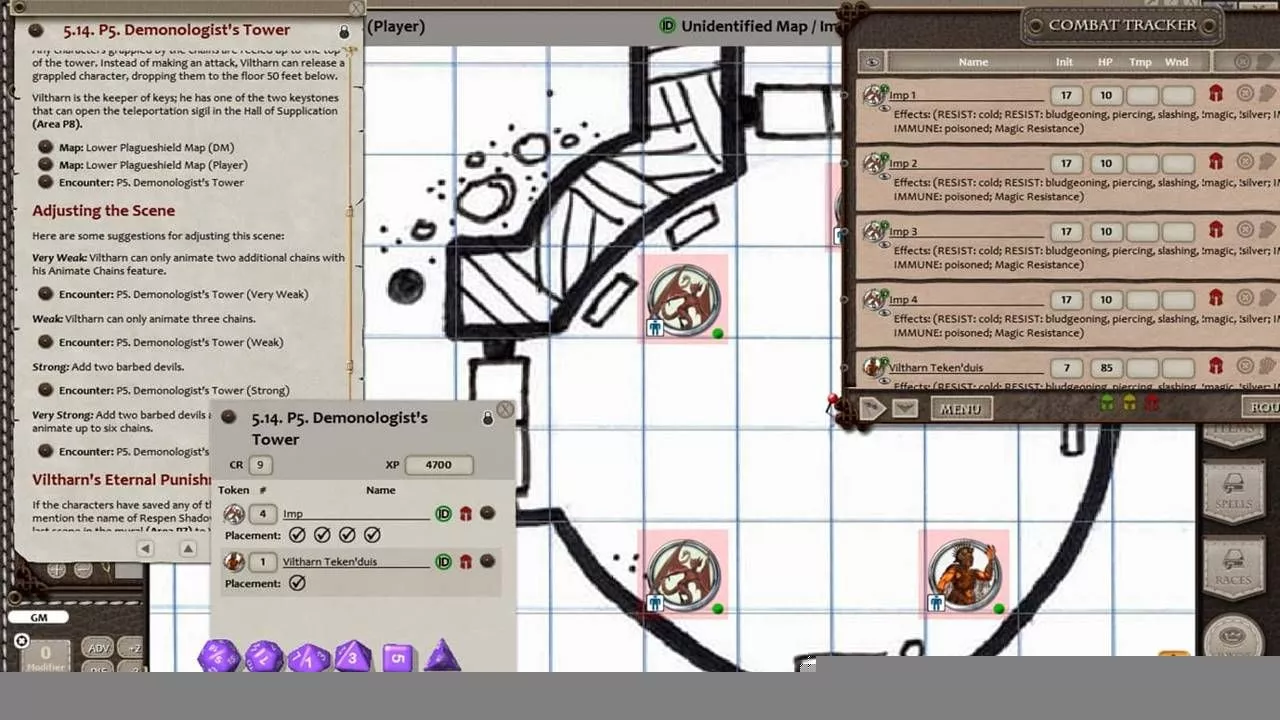
Task: Toggle the ID icon for the Viltharn Teken'duis entry
Action: (x=443, y=562)
